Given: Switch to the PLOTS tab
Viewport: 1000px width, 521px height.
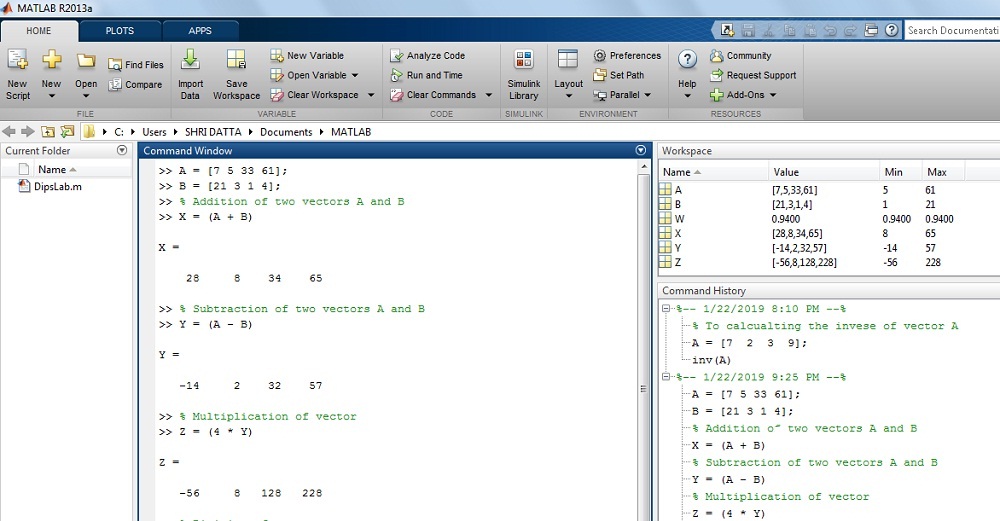Looking at the screenshot, I should click(x=119, y=31).
